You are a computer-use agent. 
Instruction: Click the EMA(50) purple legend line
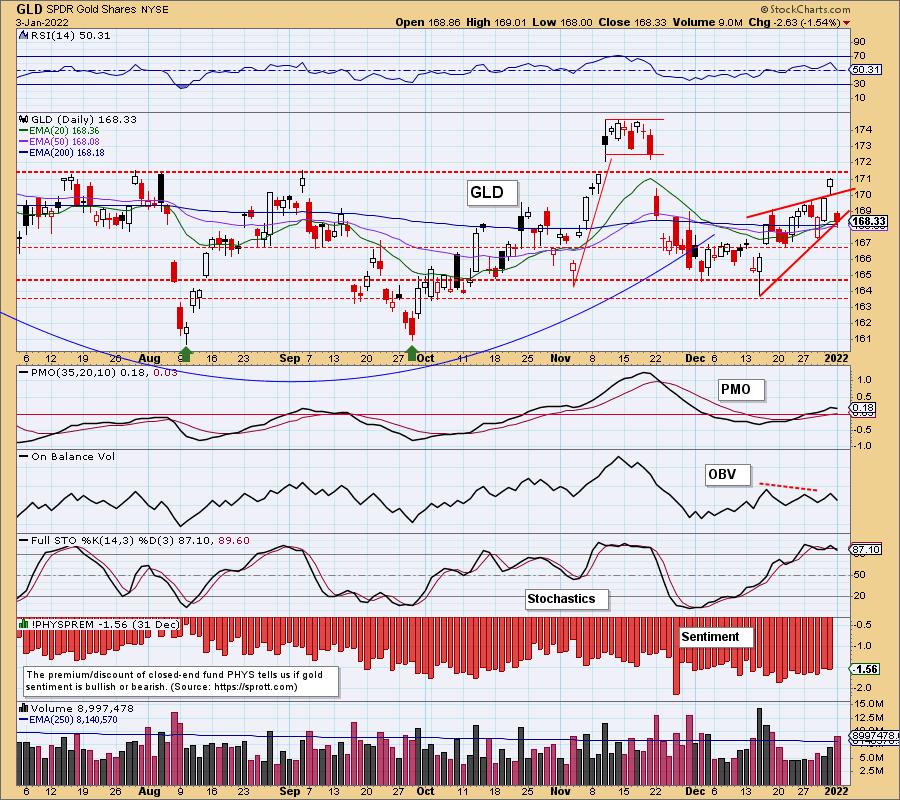pos(24,142)
